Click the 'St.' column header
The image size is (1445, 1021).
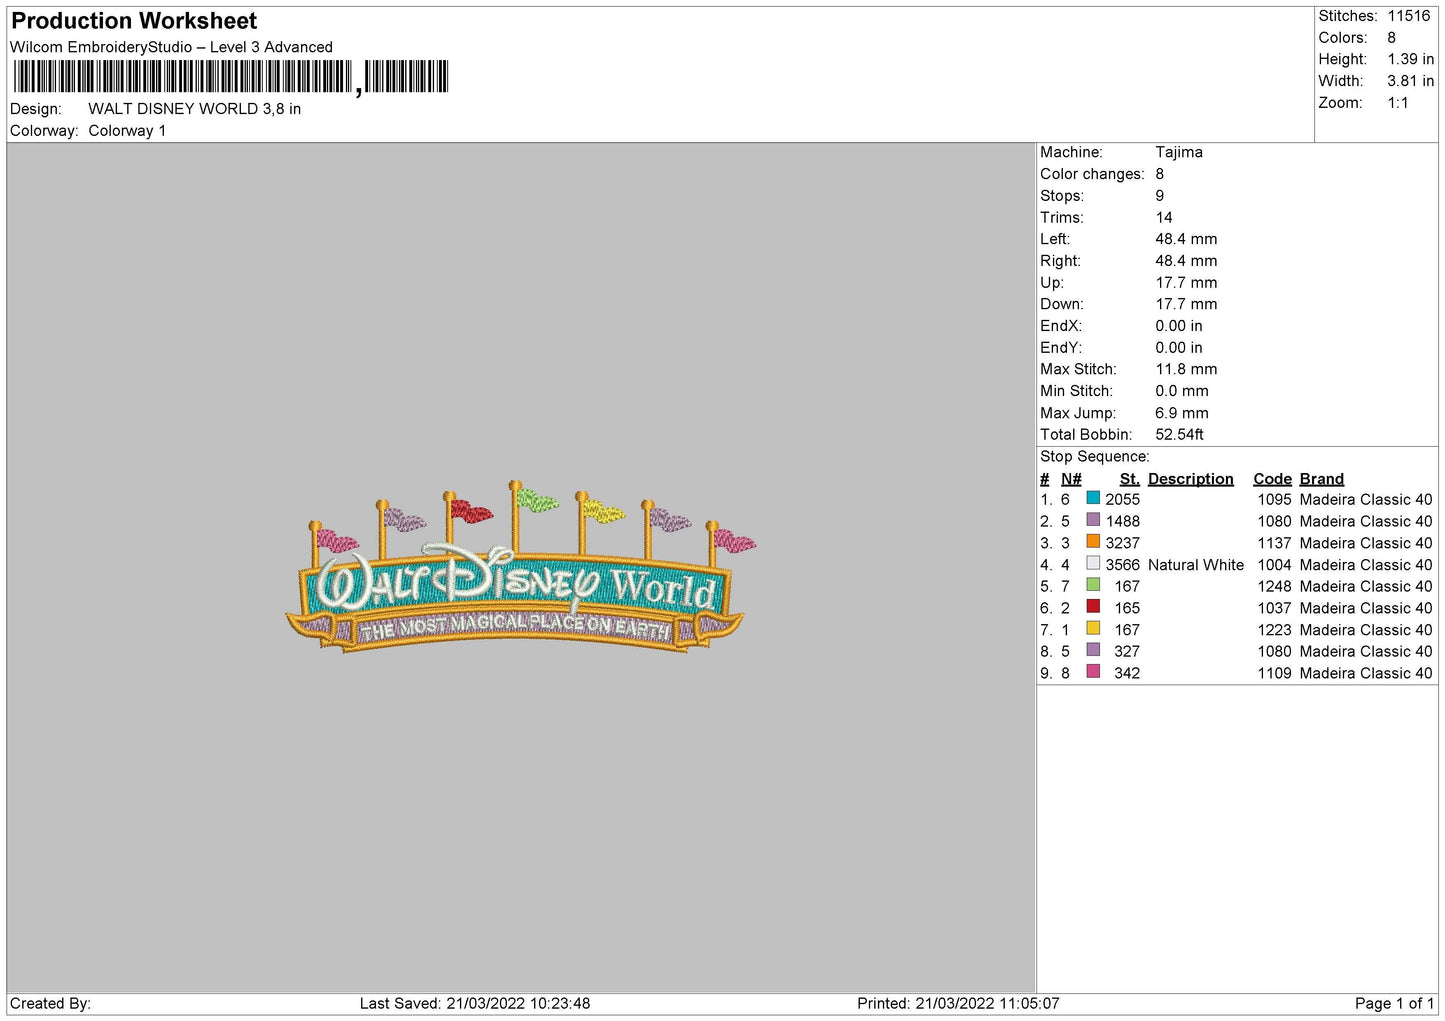click(x=1129, y=479)
